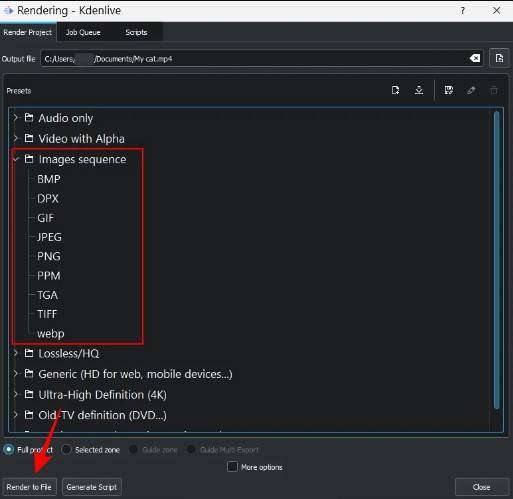Click the help question mark icon
Image resolution: width=513 pixels, height=499 pixels.
click(x=463, y=11)
